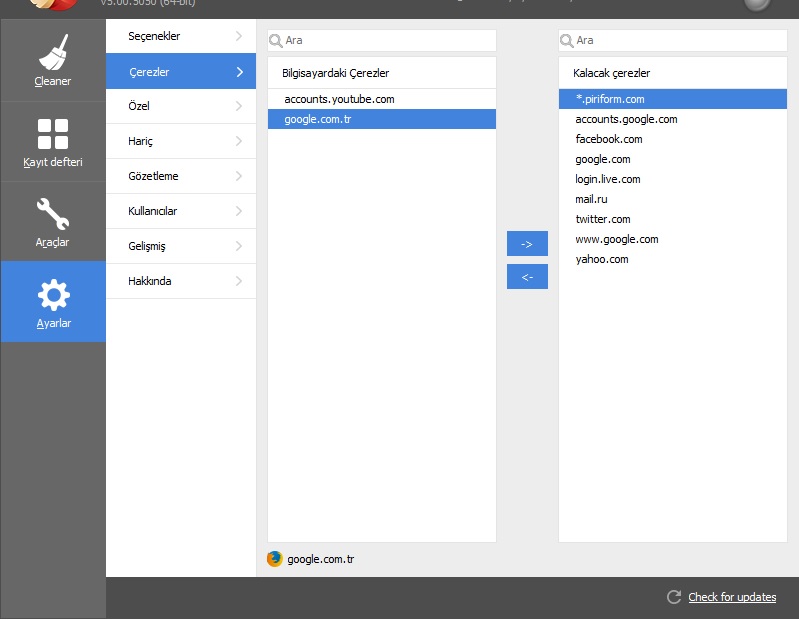The image size is (799, 620).
Task: Expand Seçenekler chevron arrow
Action: (x=239, y=36)
